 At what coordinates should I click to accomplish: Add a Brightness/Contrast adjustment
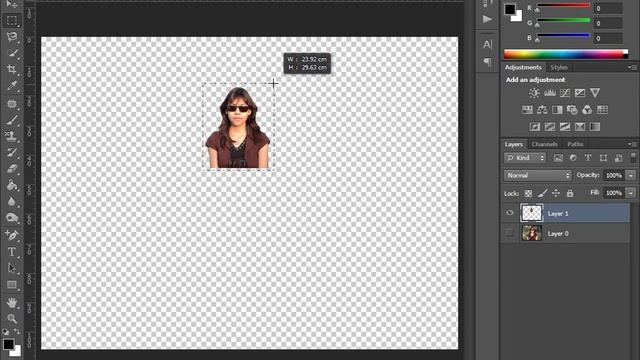coord(534,93)
